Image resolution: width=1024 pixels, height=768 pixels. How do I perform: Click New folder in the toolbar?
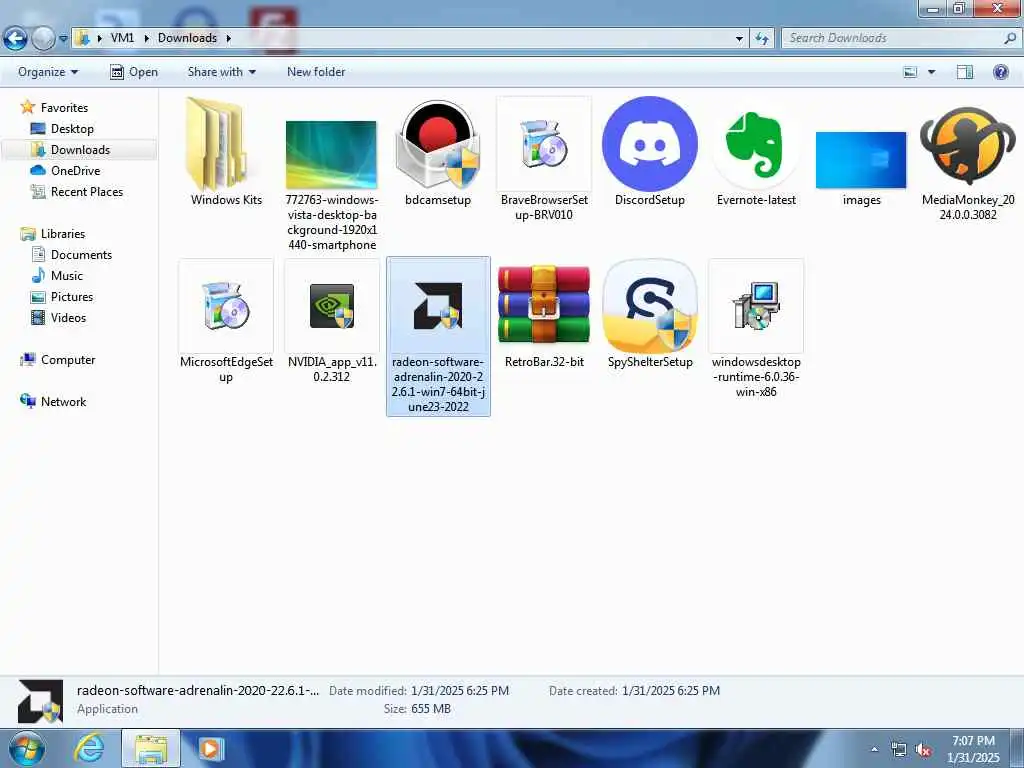click(x=316, y=72)
